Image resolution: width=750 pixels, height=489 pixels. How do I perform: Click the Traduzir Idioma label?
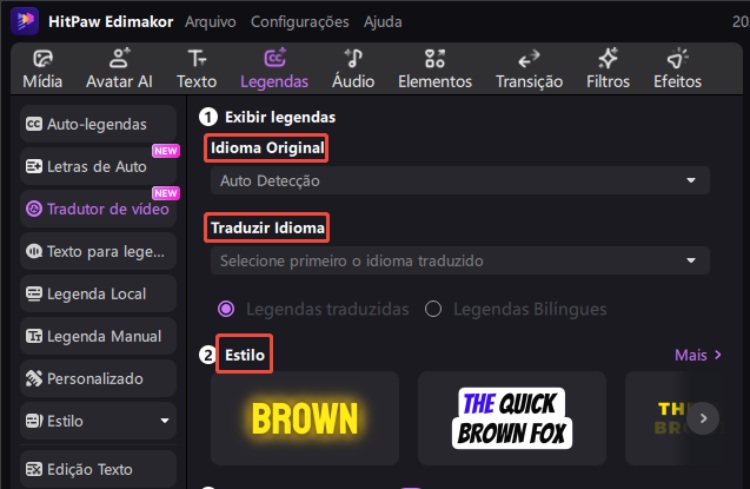point(267,228)
